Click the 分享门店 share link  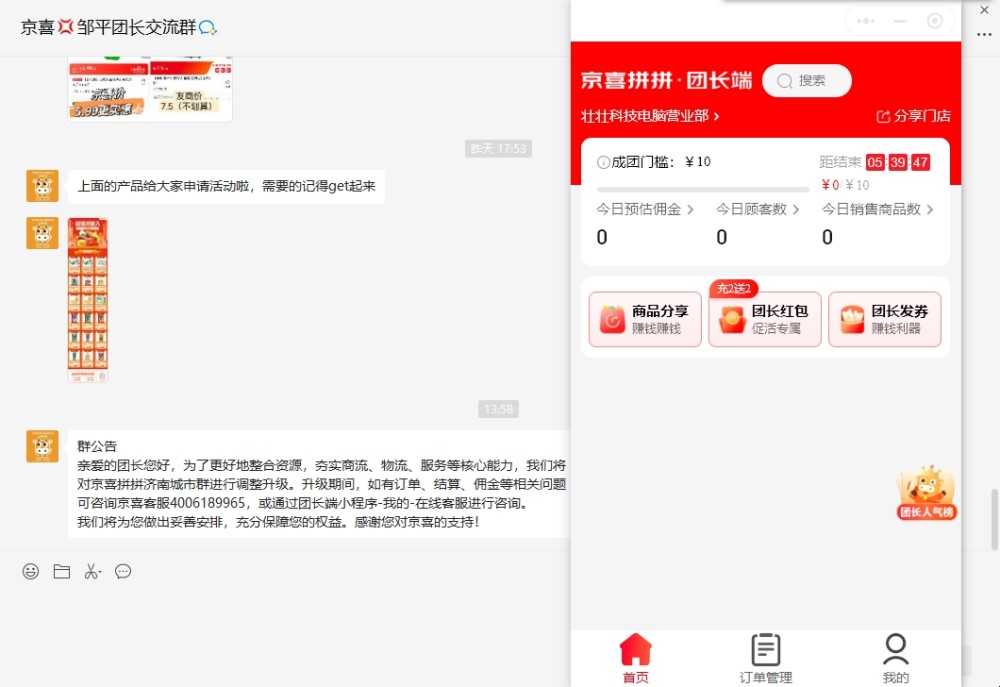[914, 116]
